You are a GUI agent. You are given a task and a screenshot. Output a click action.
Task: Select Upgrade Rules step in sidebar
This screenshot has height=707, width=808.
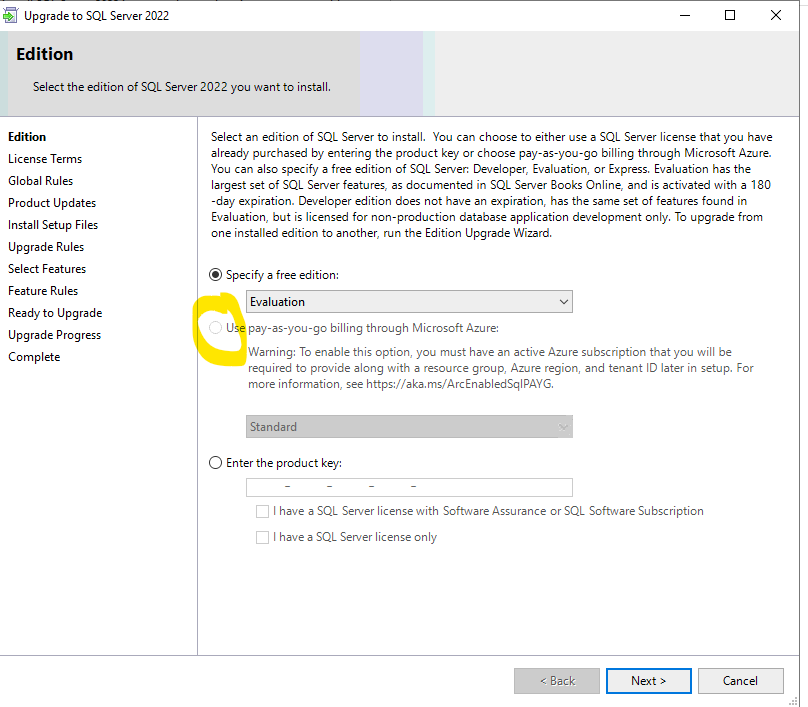coord(46,247)
